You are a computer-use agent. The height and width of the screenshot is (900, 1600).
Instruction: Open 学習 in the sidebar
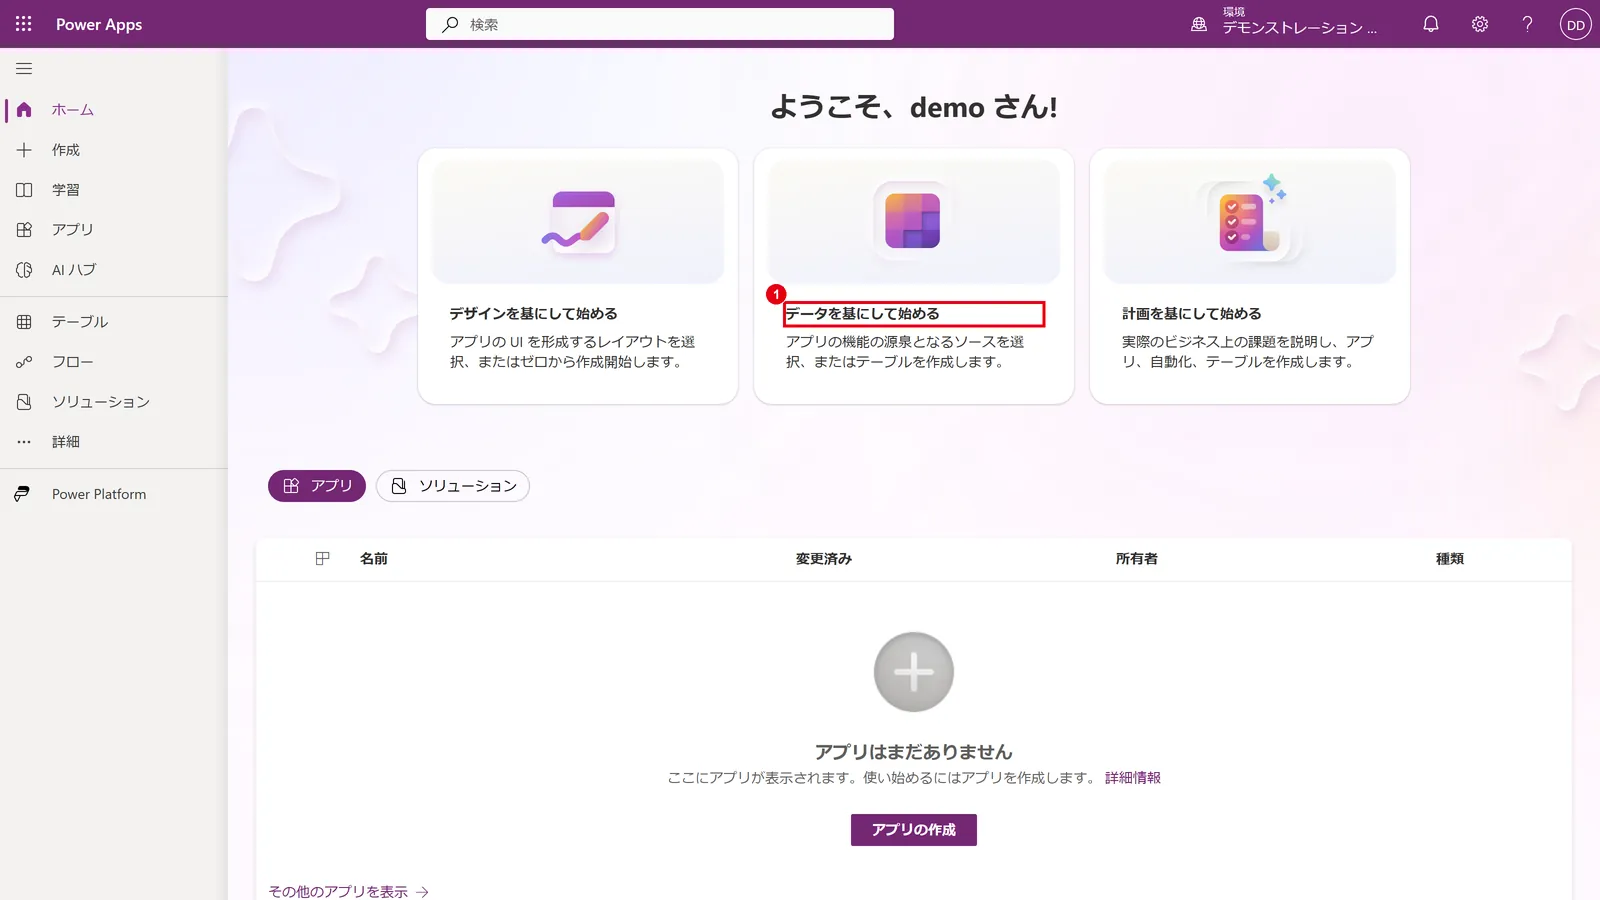[x=66, y=190]
